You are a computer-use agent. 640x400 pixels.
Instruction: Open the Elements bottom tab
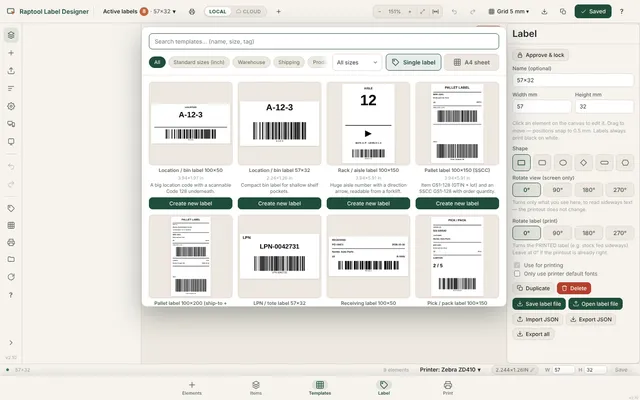point(192,388)
